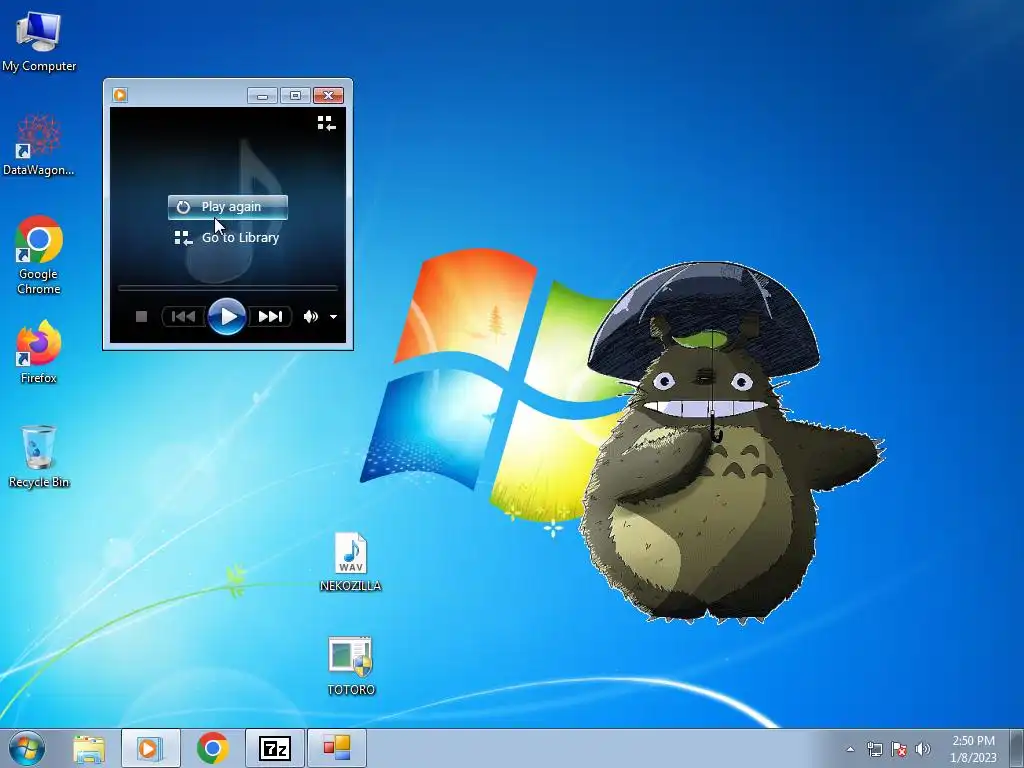Select the DataWagon desktop shortcut
This screenshot has width=1024, height=768.
pos(39,145)
